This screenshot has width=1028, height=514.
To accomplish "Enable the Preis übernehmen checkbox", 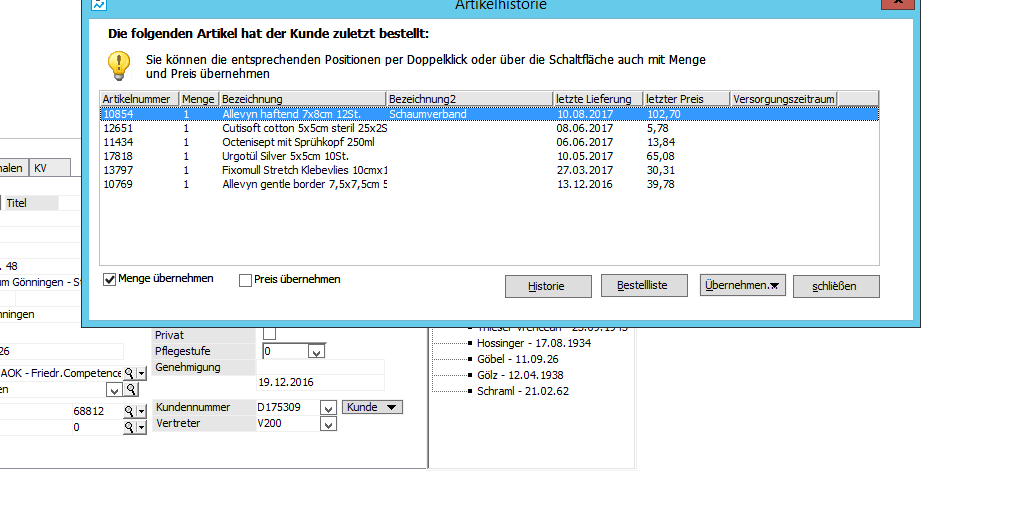I will point(245,280).
